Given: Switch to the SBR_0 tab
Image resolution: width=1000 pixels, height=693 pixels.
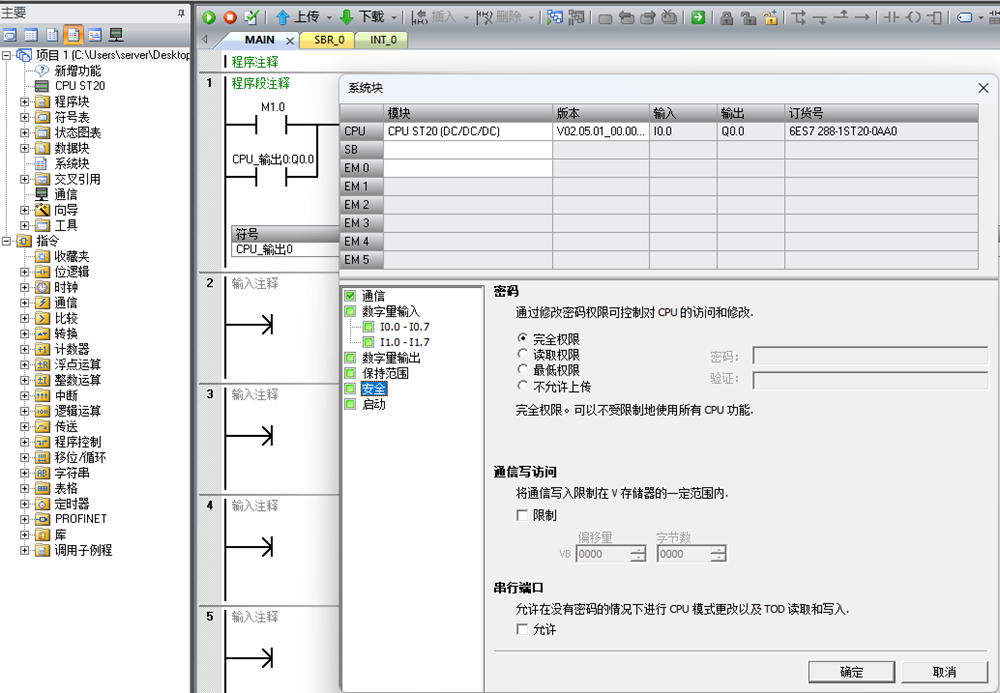Looking at the screenshot, I should coord(329,40).
